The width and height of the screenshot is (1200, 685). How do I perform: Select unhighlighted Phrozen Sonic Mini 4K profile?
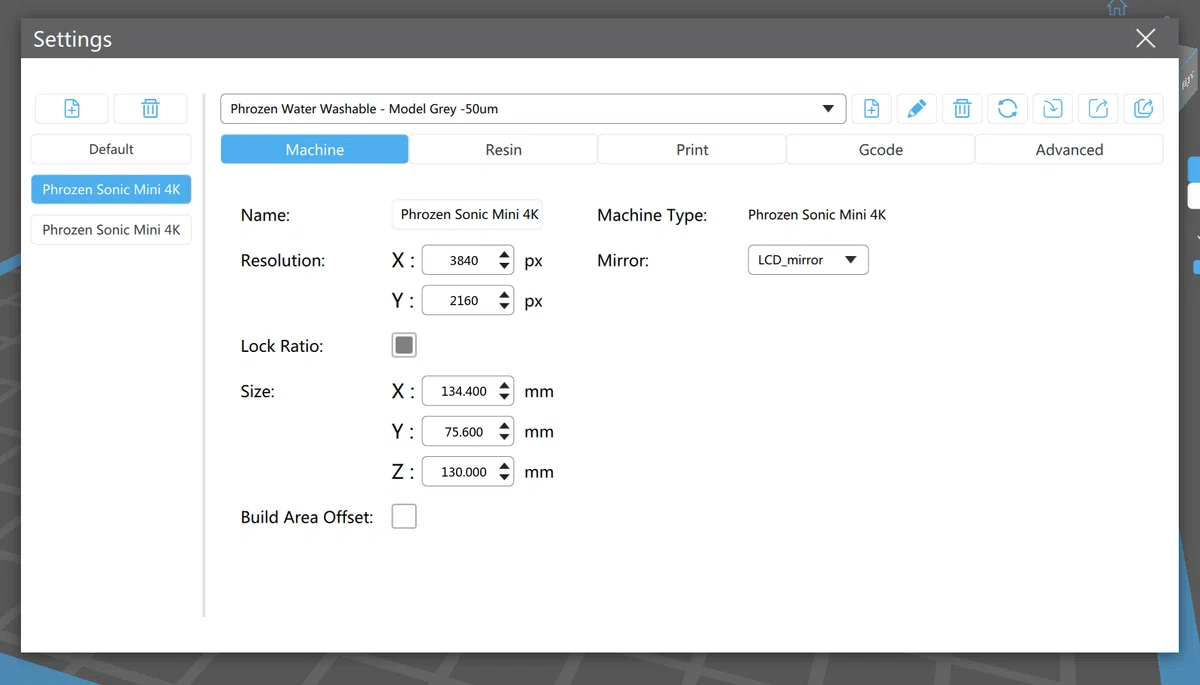tap(111, 229)
